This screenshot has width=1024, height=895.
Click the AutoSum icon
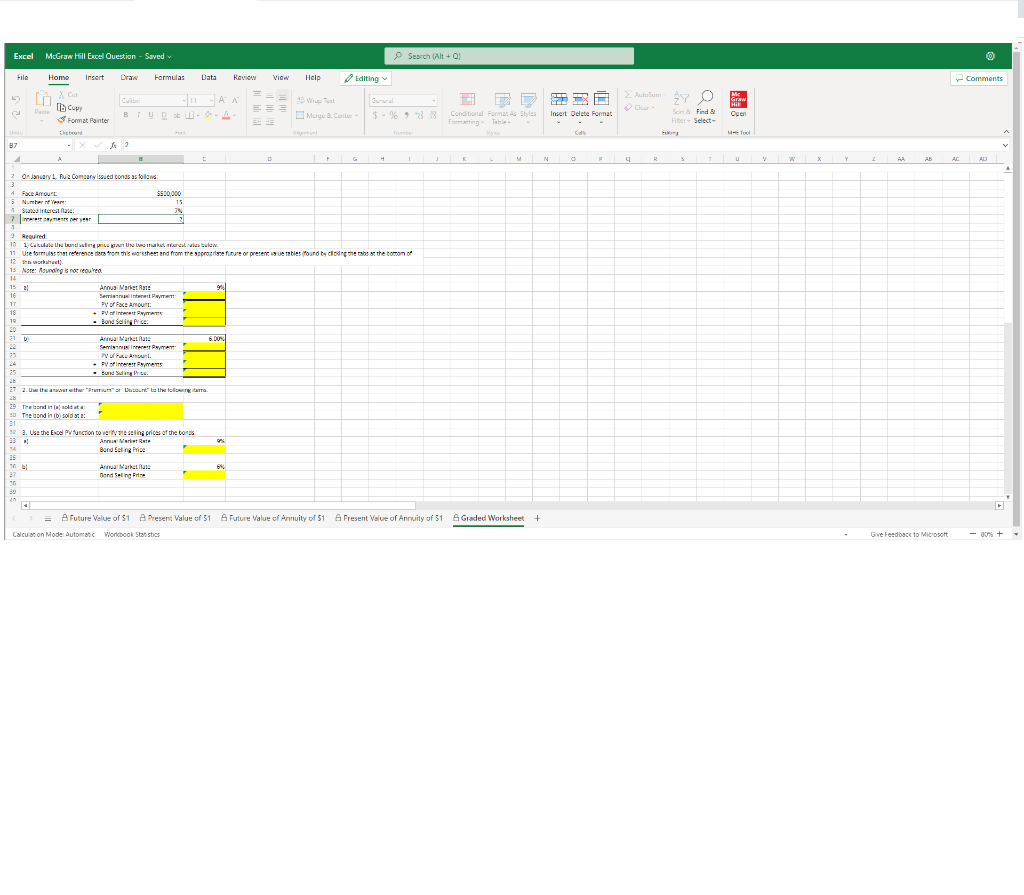[x=630, y=94]
